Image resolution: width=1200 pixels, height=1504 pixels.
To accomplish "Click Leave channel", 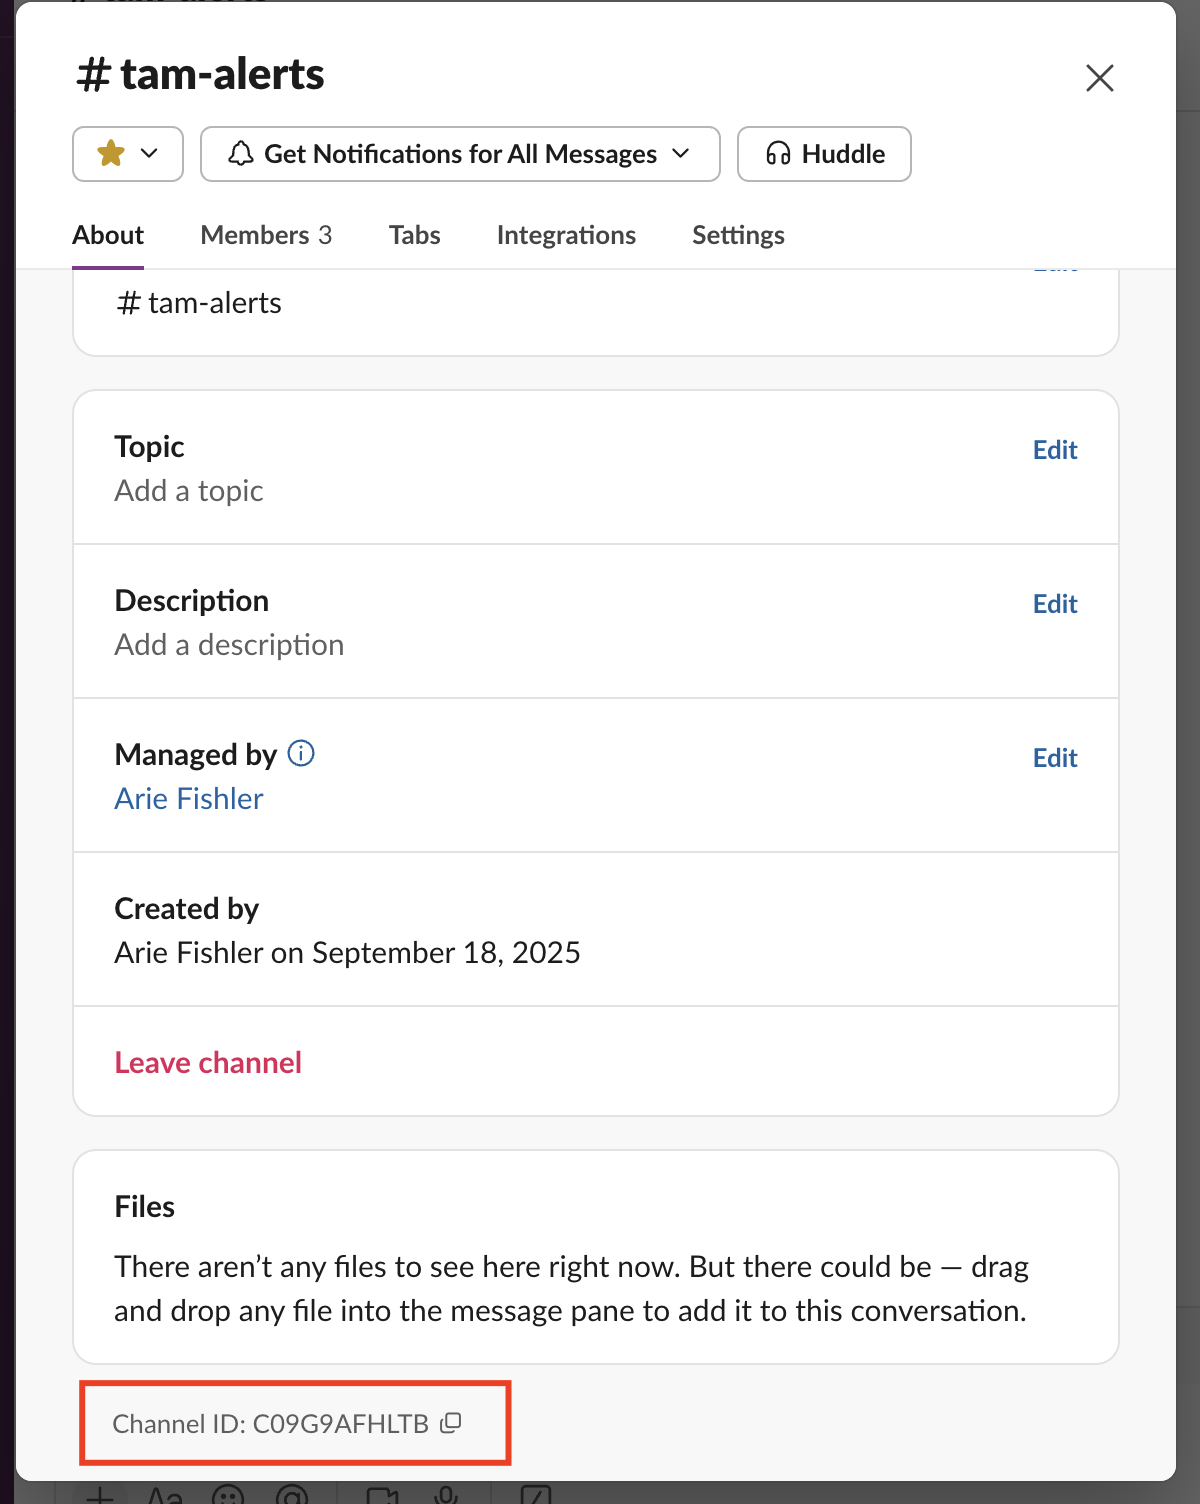I will click(x=208, y=1062).
